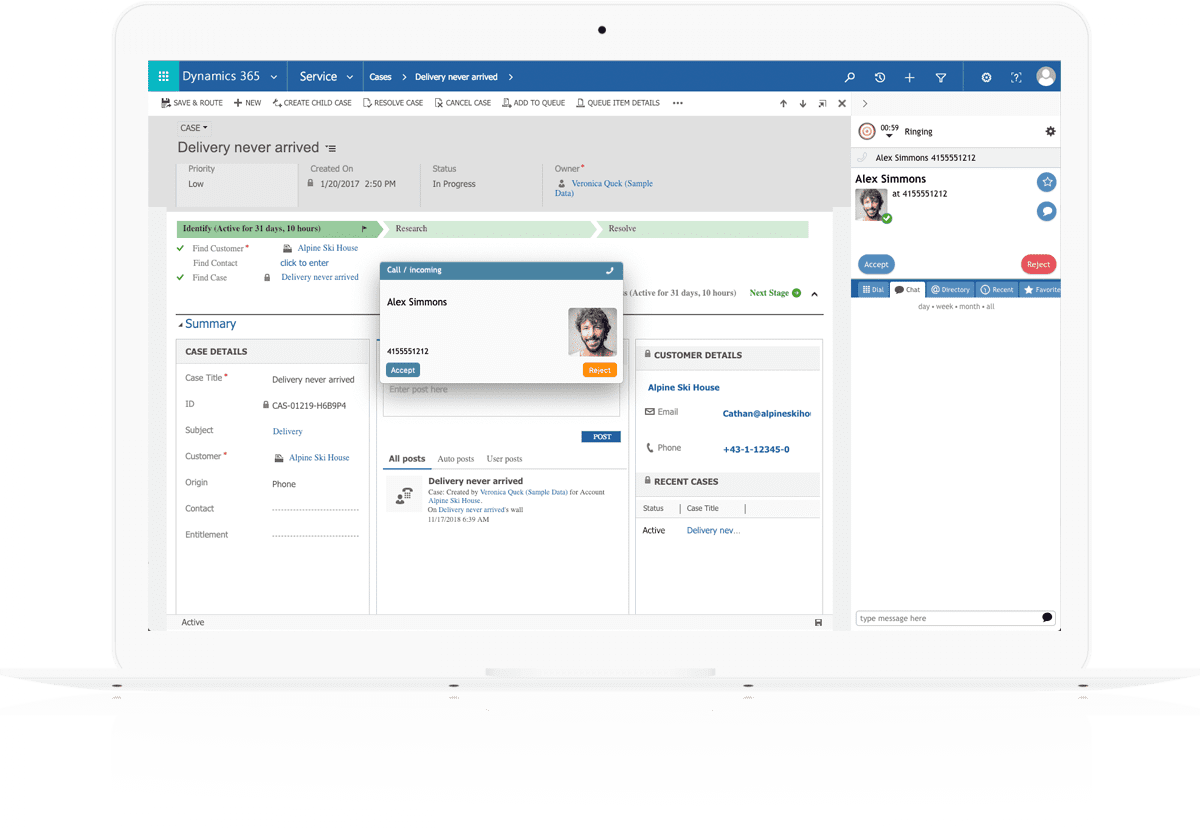Switch to the Favorites tab
The width and height of the screenshot is (1200, 828).
click(1041, 289)
